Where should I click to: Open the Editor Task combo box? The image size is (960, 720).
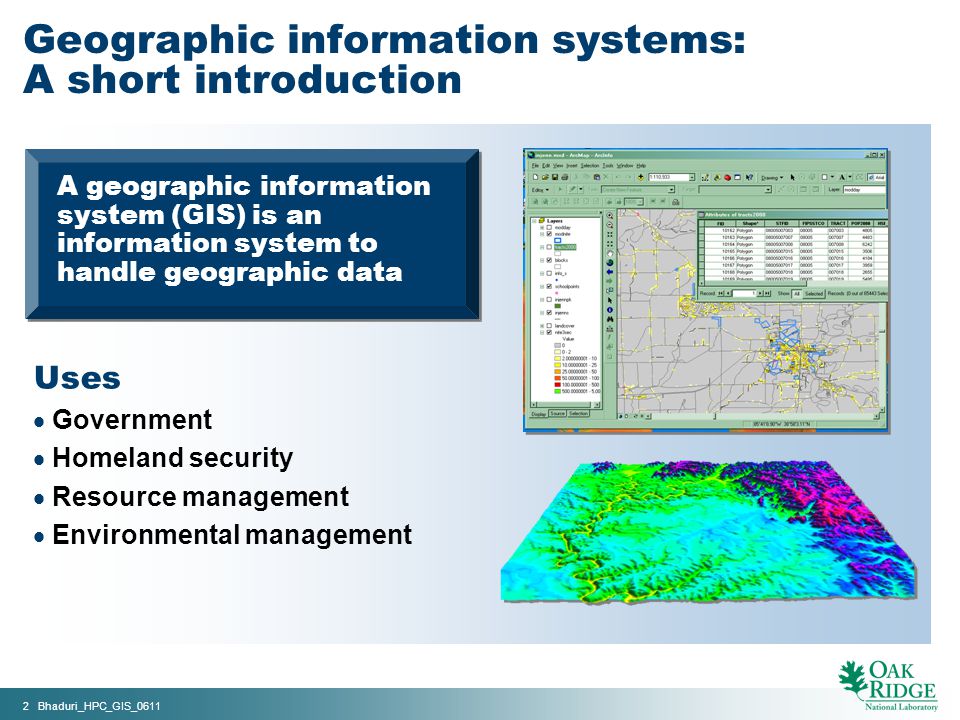point(638,190)
